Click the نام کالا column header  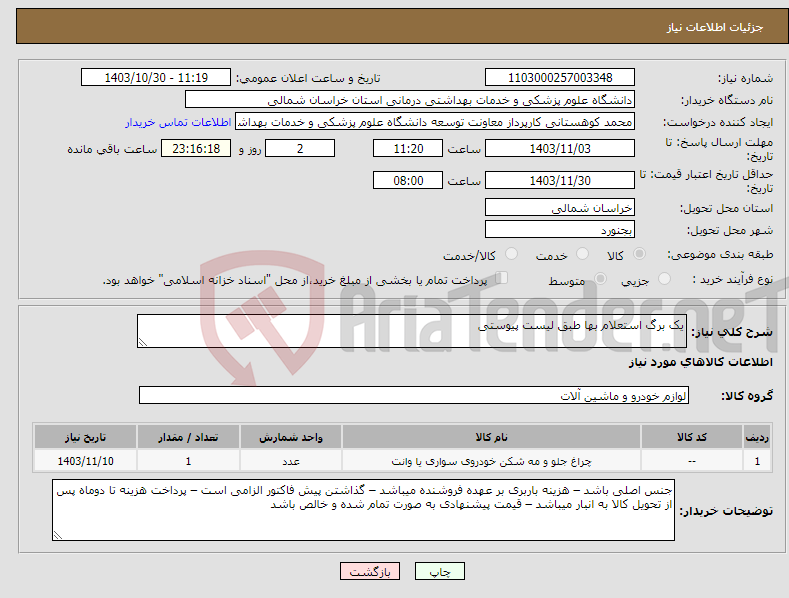pos(491,437)
